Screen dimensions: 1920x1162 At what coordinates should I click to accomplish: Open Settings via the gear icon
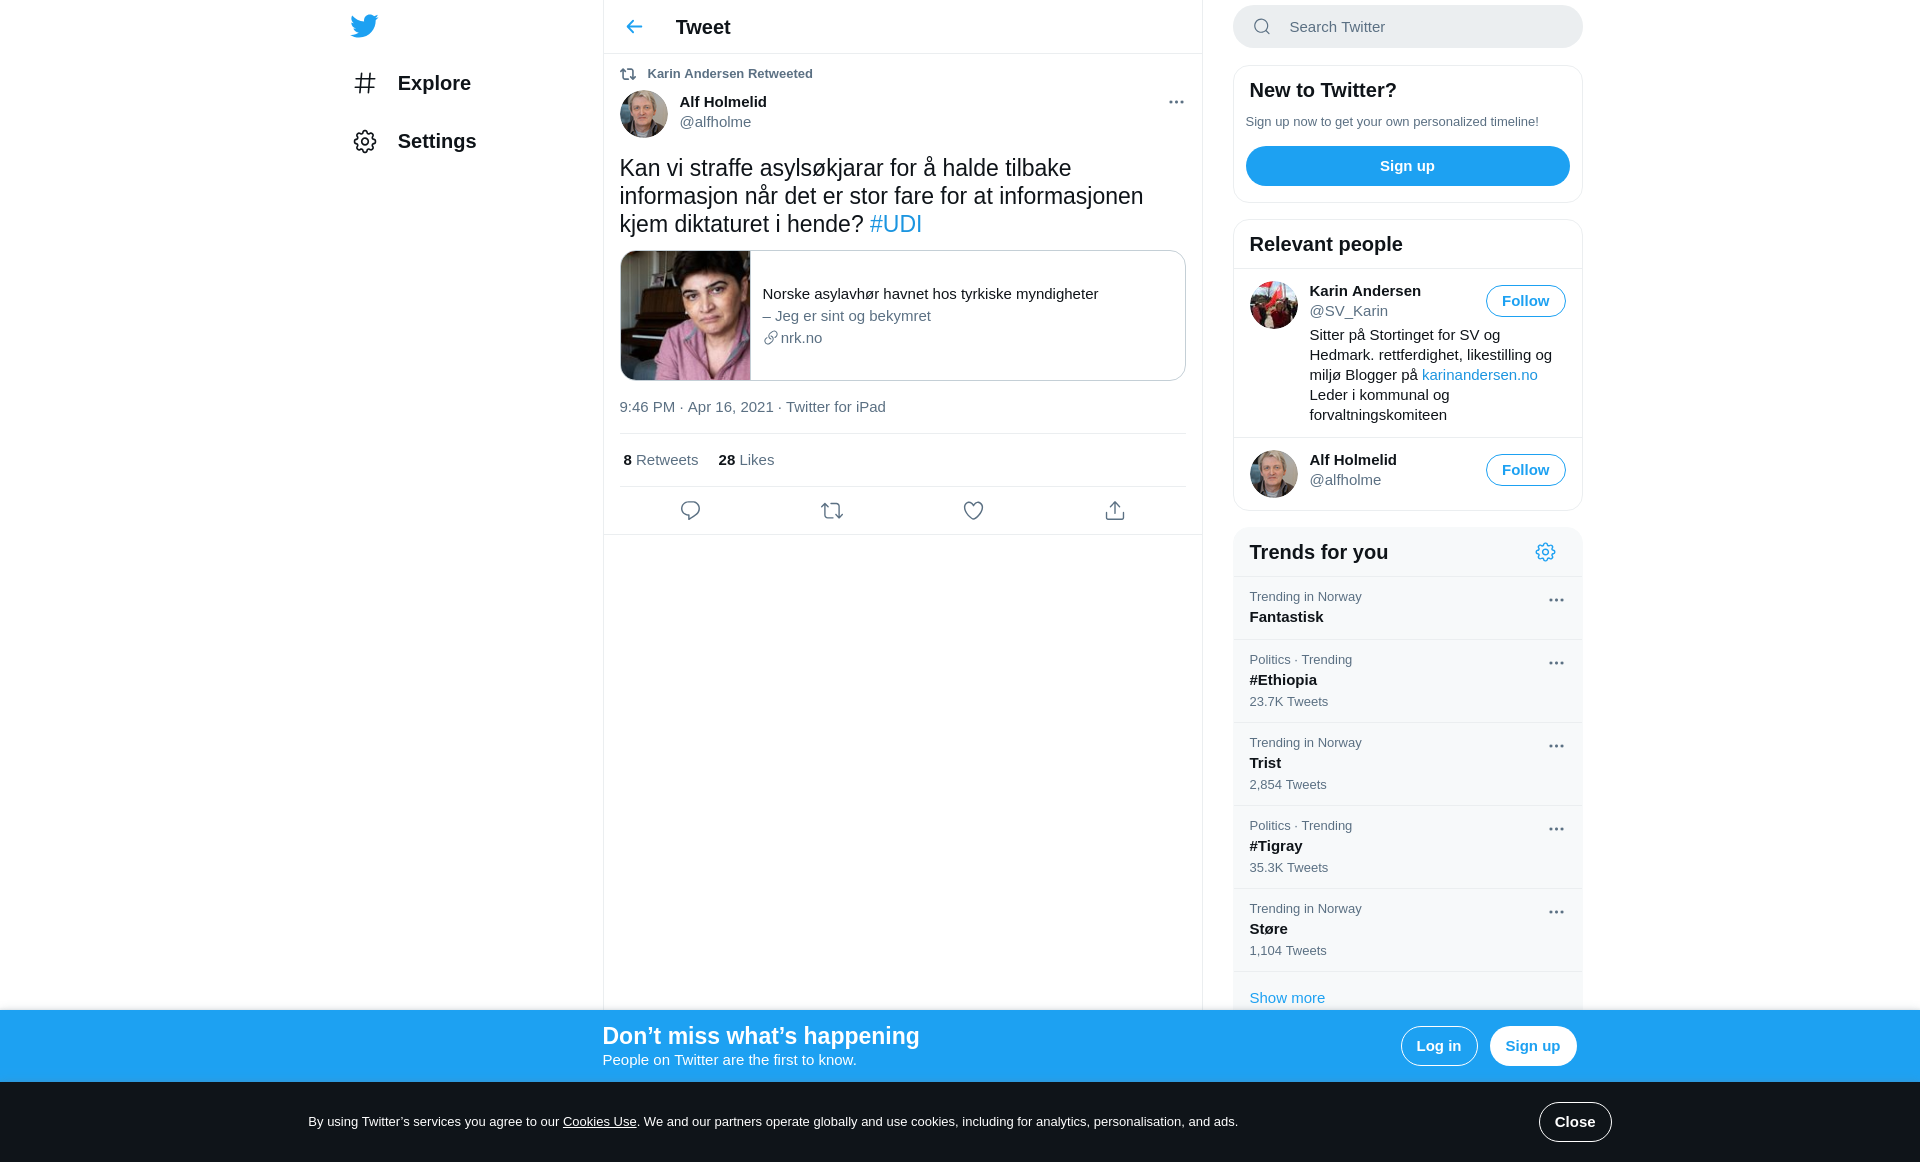point(365,141)
